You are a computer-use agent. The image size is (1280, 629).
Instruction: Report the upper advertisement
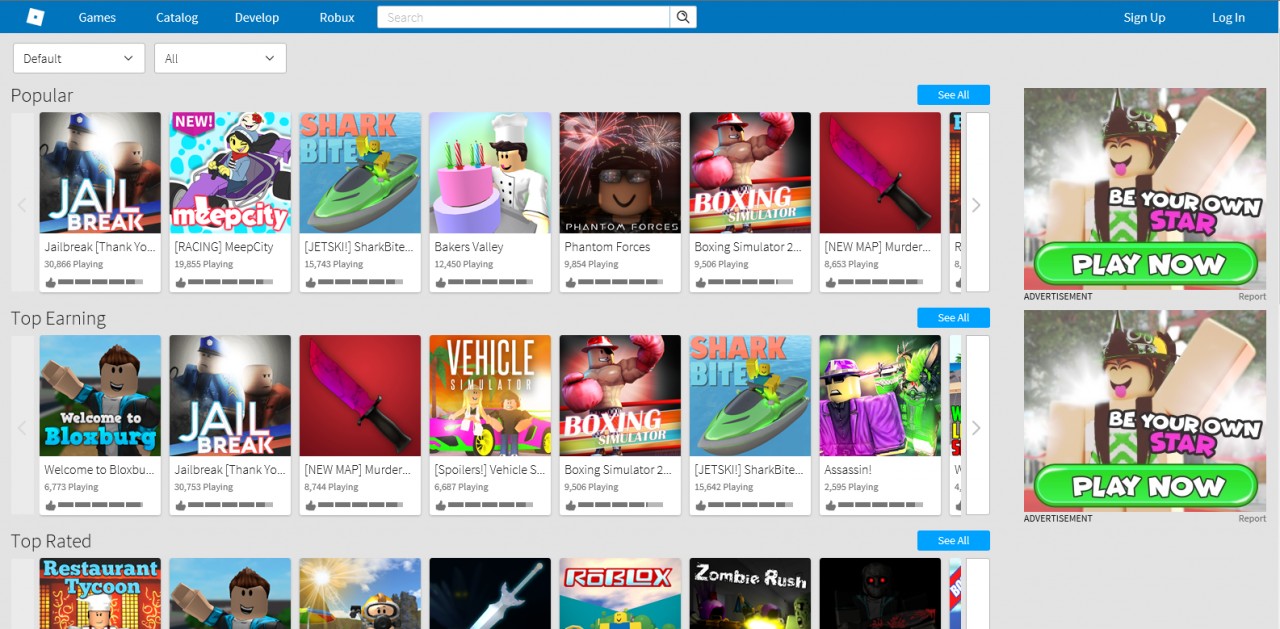pos(1252,297)
